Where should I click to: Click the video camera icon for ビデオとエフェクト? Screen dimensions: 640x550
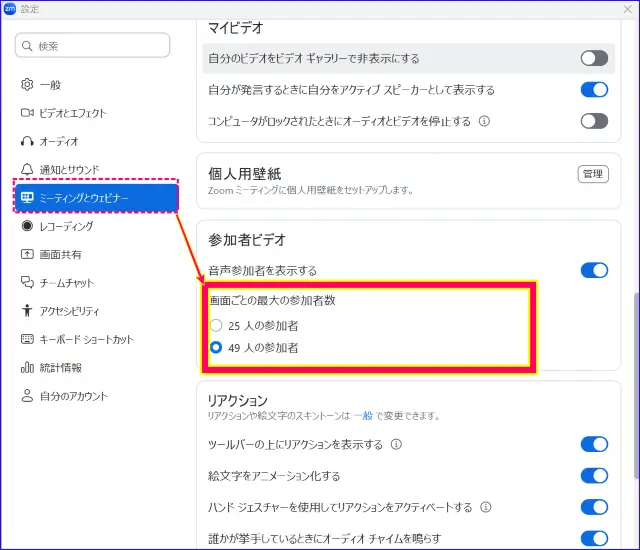click(x=27, y=113)
